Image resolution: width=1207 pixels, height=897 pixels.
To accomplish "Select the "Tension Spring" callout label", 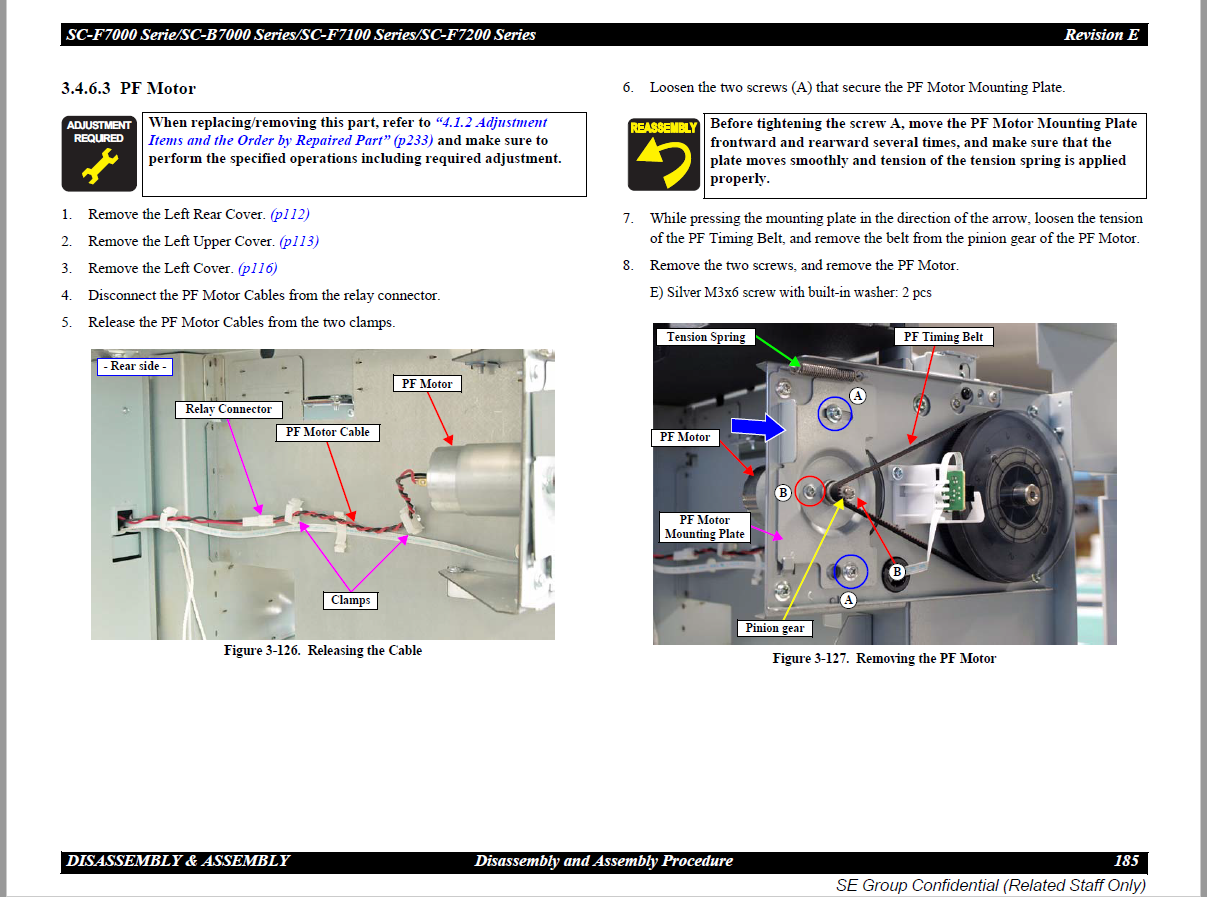I will [706, 337].
